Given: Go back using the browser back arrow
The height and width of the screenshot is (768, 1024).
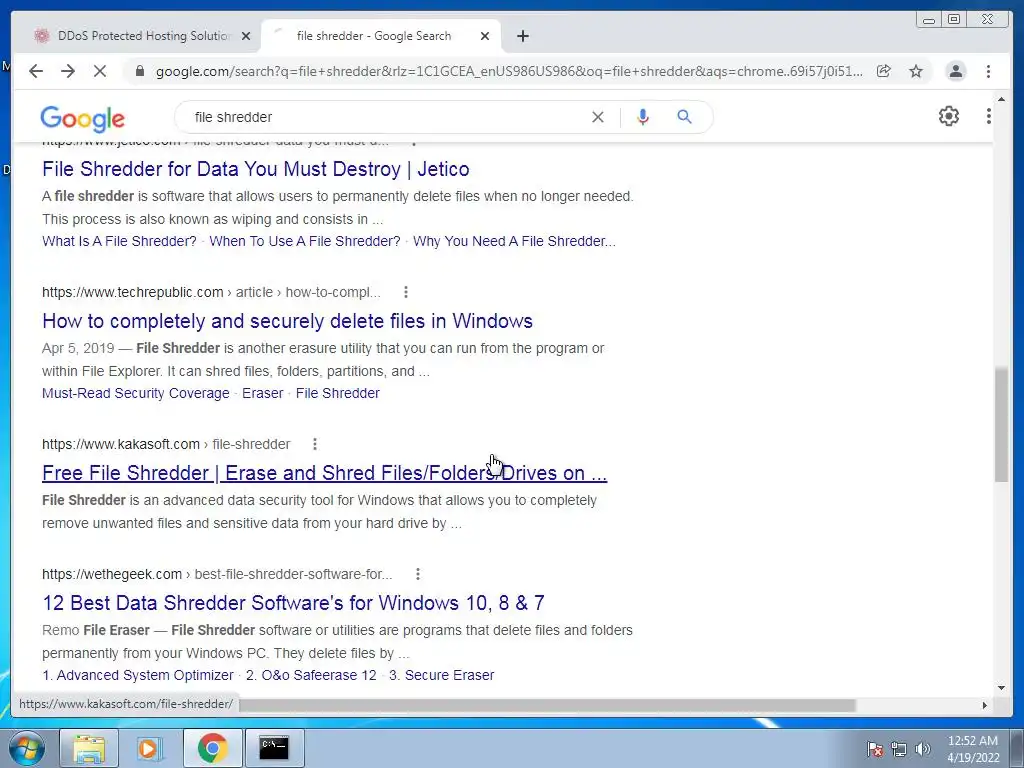Looking at the screenshot, I should pyautogui.click(x=36, y=71).
